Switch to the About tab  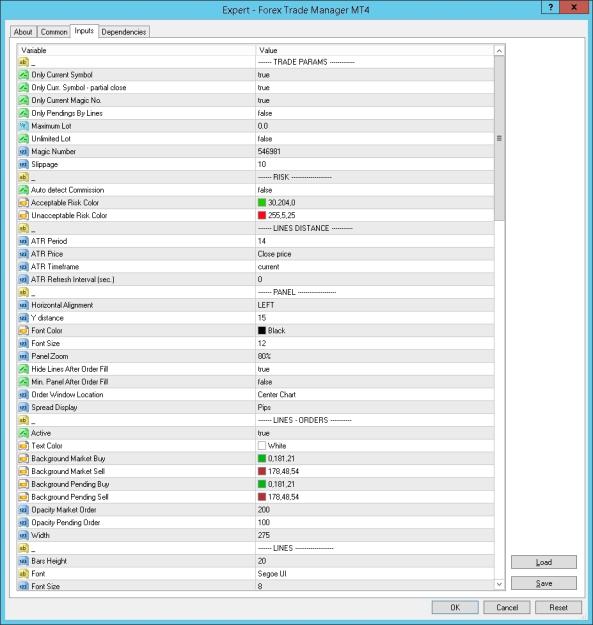coord(23,32)
